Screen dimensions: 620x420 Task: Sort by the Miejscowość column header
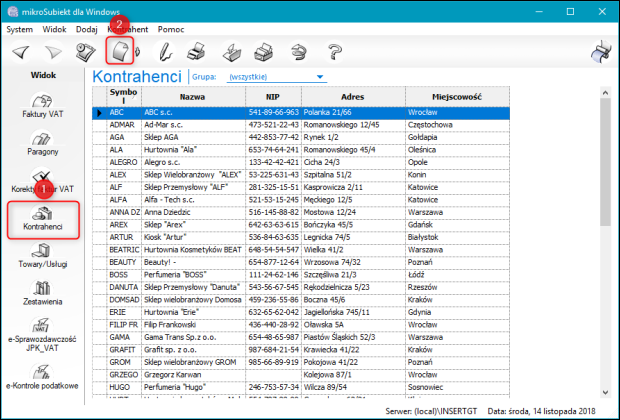click(457, 96)
